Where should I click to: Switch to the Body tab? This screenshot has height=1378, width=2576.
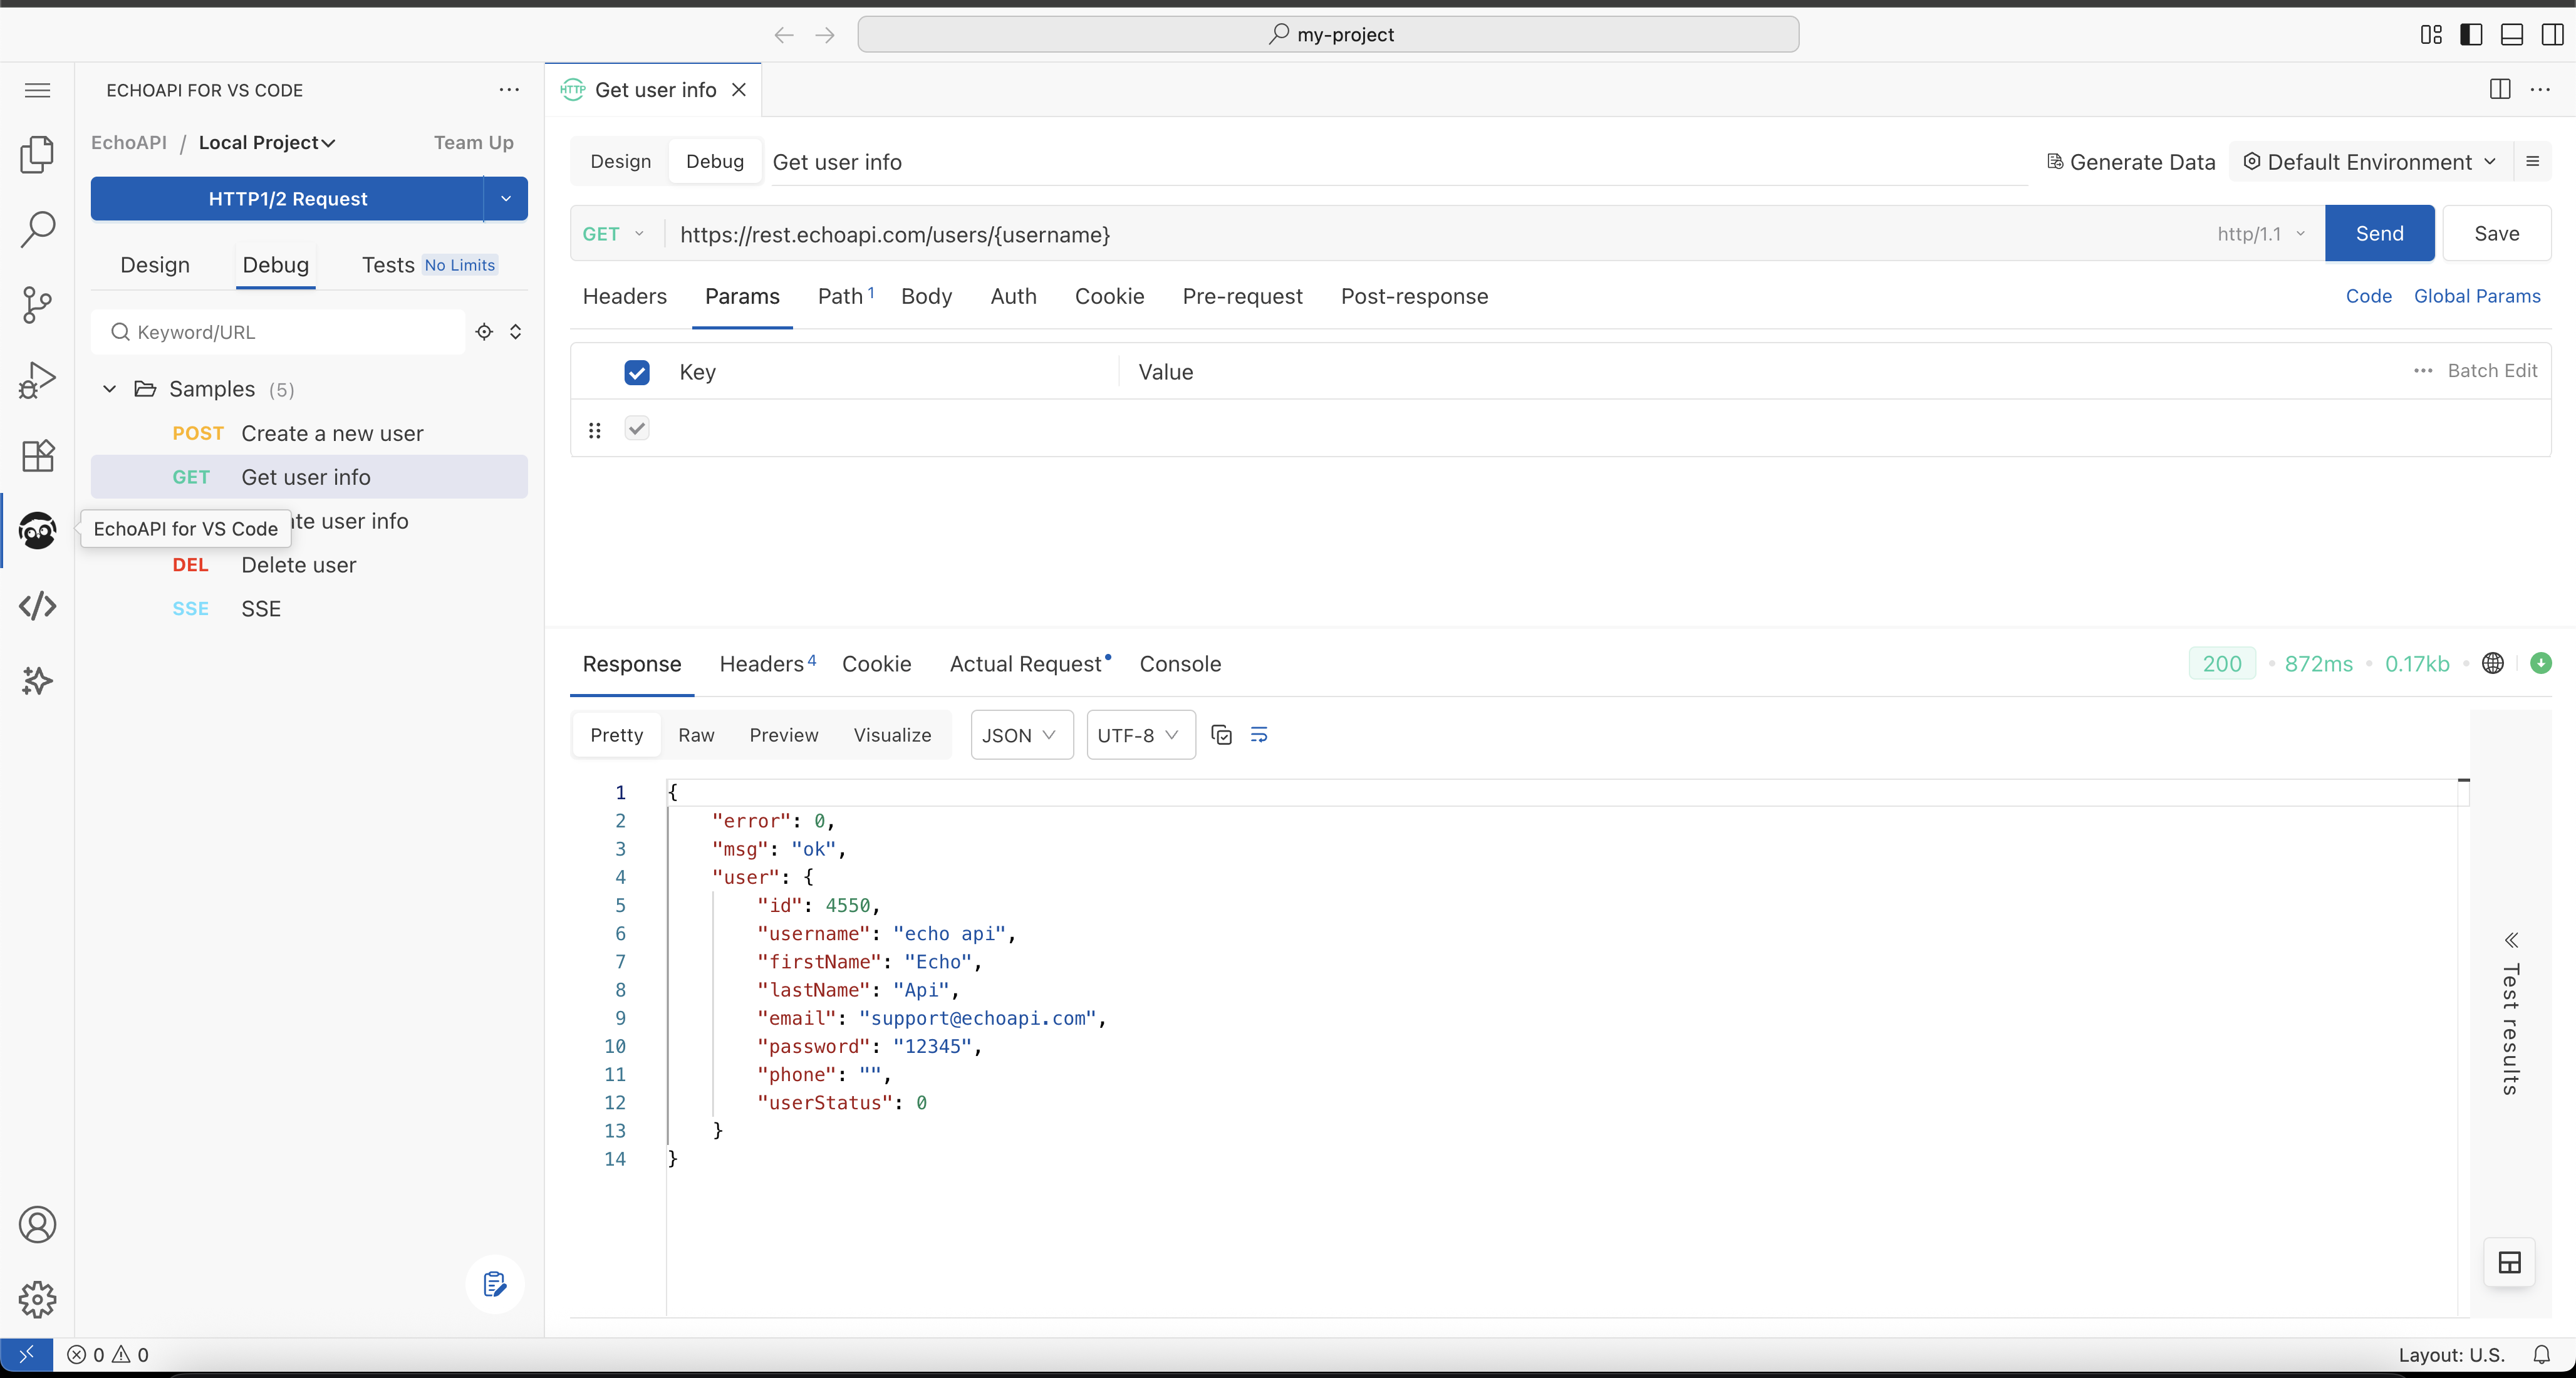pos(926,297)
